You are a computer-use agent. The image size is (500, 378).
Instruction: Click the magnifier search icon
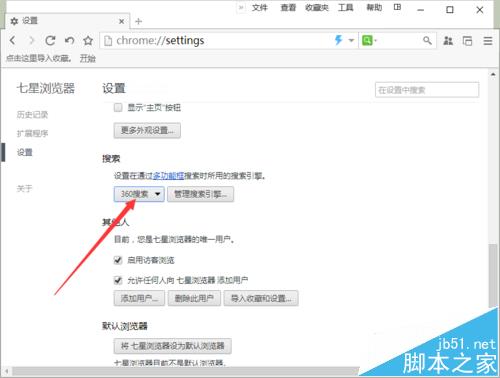[x=427, y=41]
